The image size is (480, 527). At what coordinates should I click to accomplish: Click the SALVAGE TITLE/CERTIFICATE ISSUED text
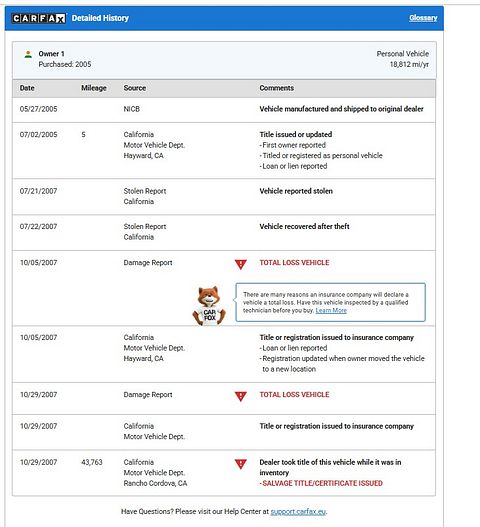pos(322,483)
